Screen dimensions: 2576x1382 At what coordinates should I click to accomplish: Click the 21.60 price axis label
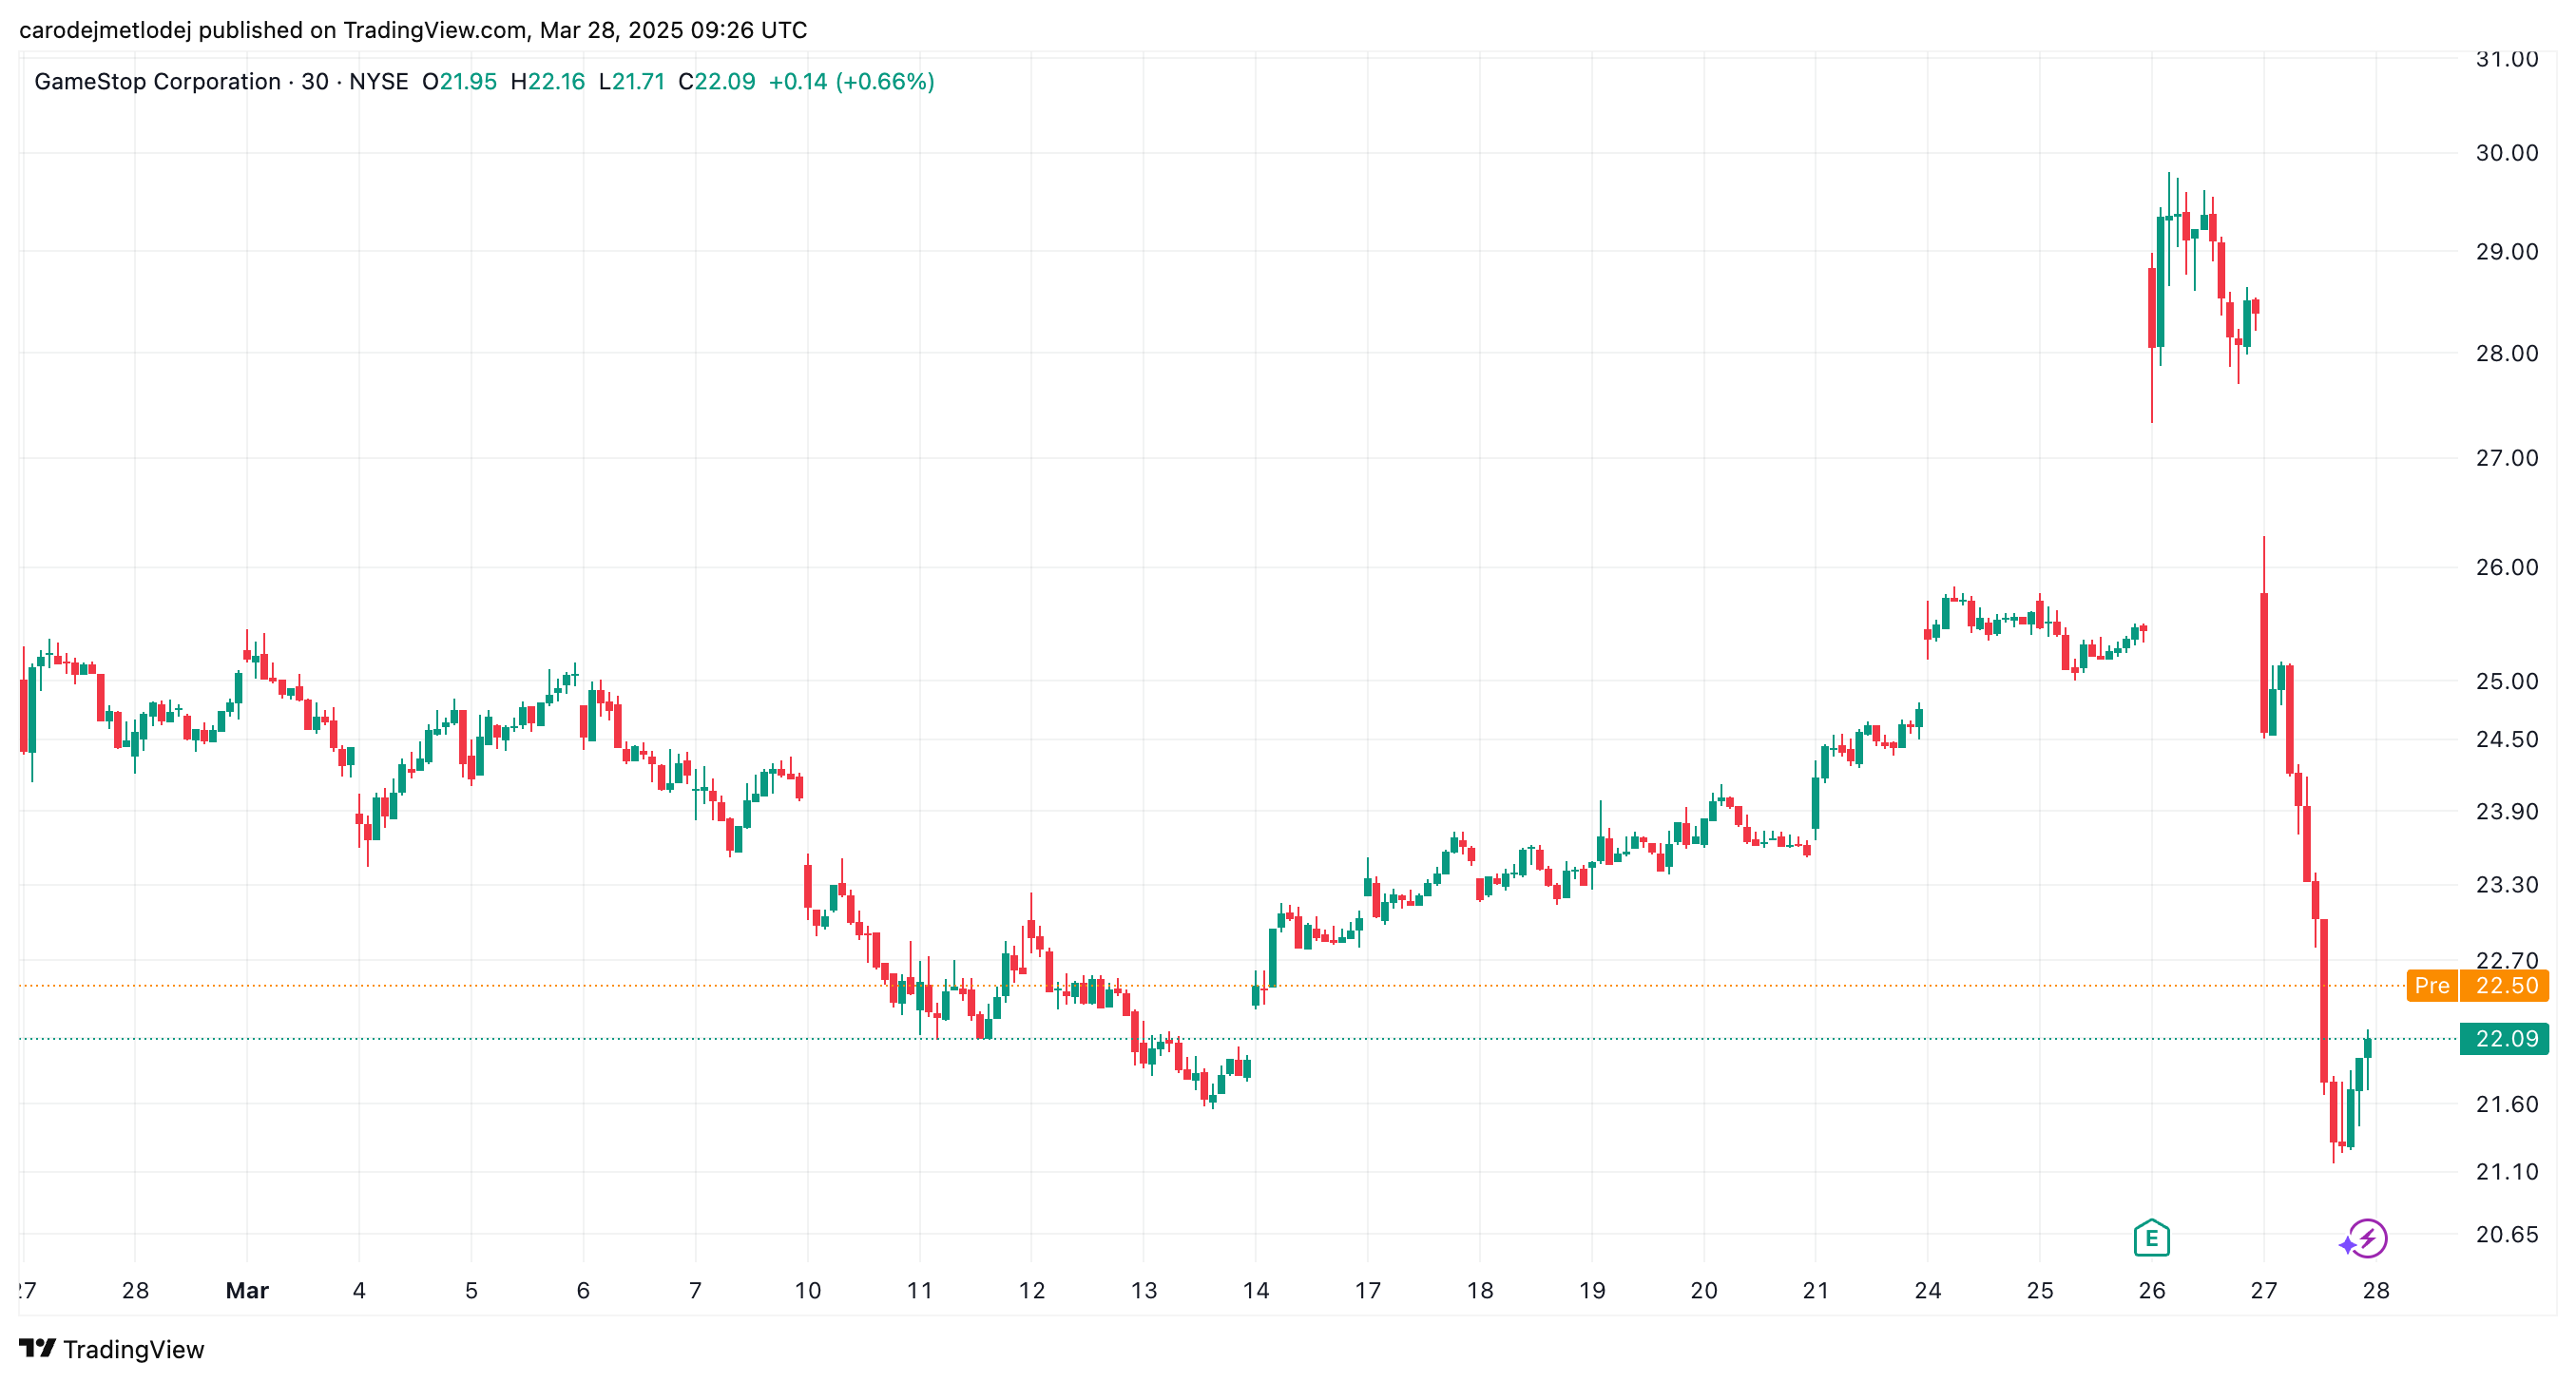pyautogui.click(x=2506, y=1104)
